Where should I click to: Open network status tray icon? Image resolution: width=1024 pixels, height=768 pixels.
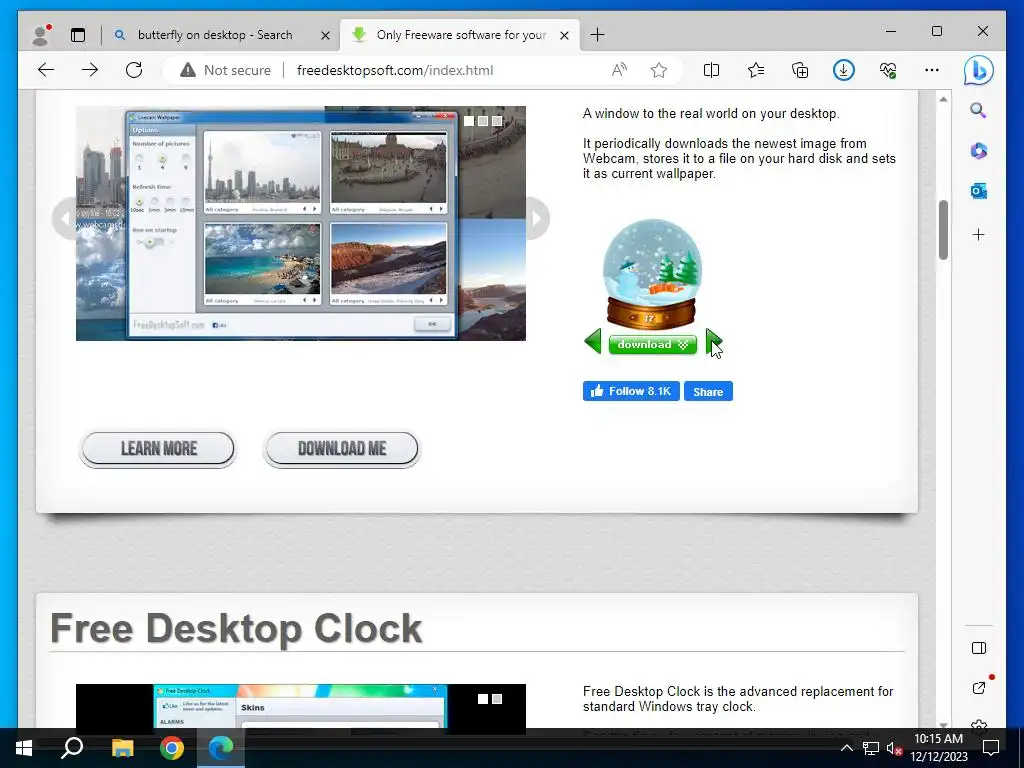tap(870, 748)
